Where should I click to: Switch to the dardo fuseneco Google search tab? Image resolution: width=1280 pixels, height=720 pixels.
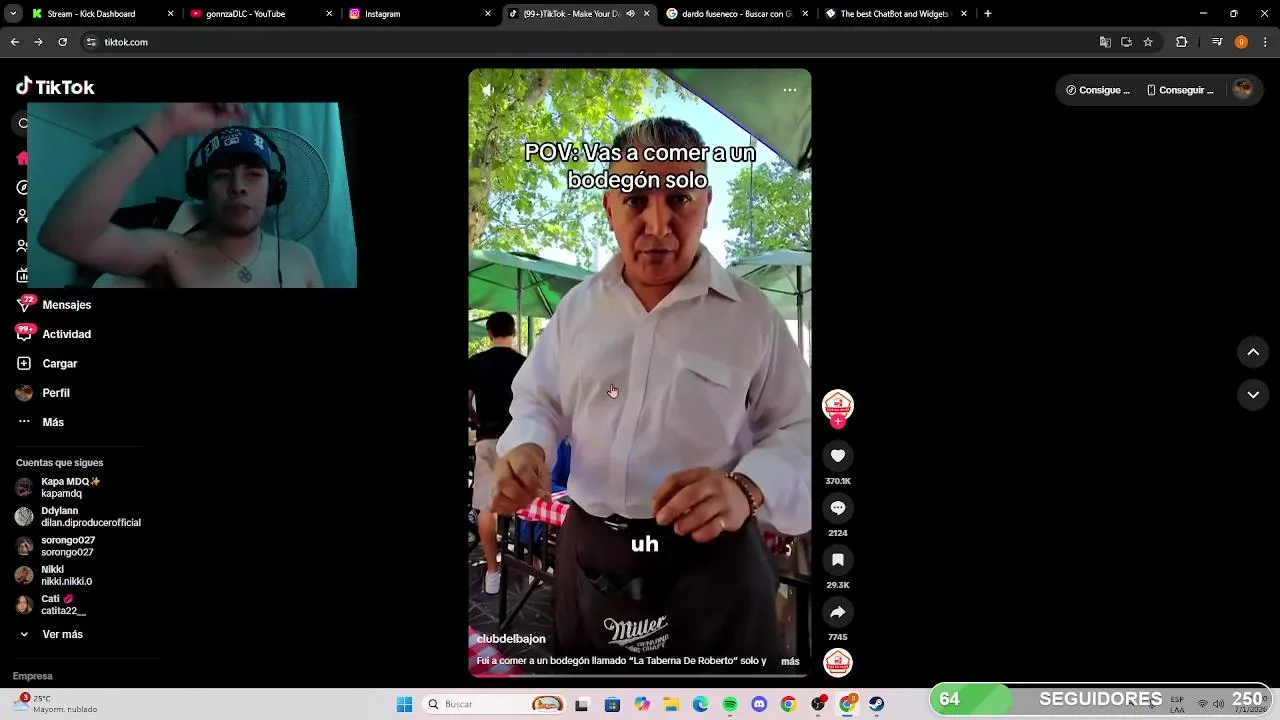[738, 14]
